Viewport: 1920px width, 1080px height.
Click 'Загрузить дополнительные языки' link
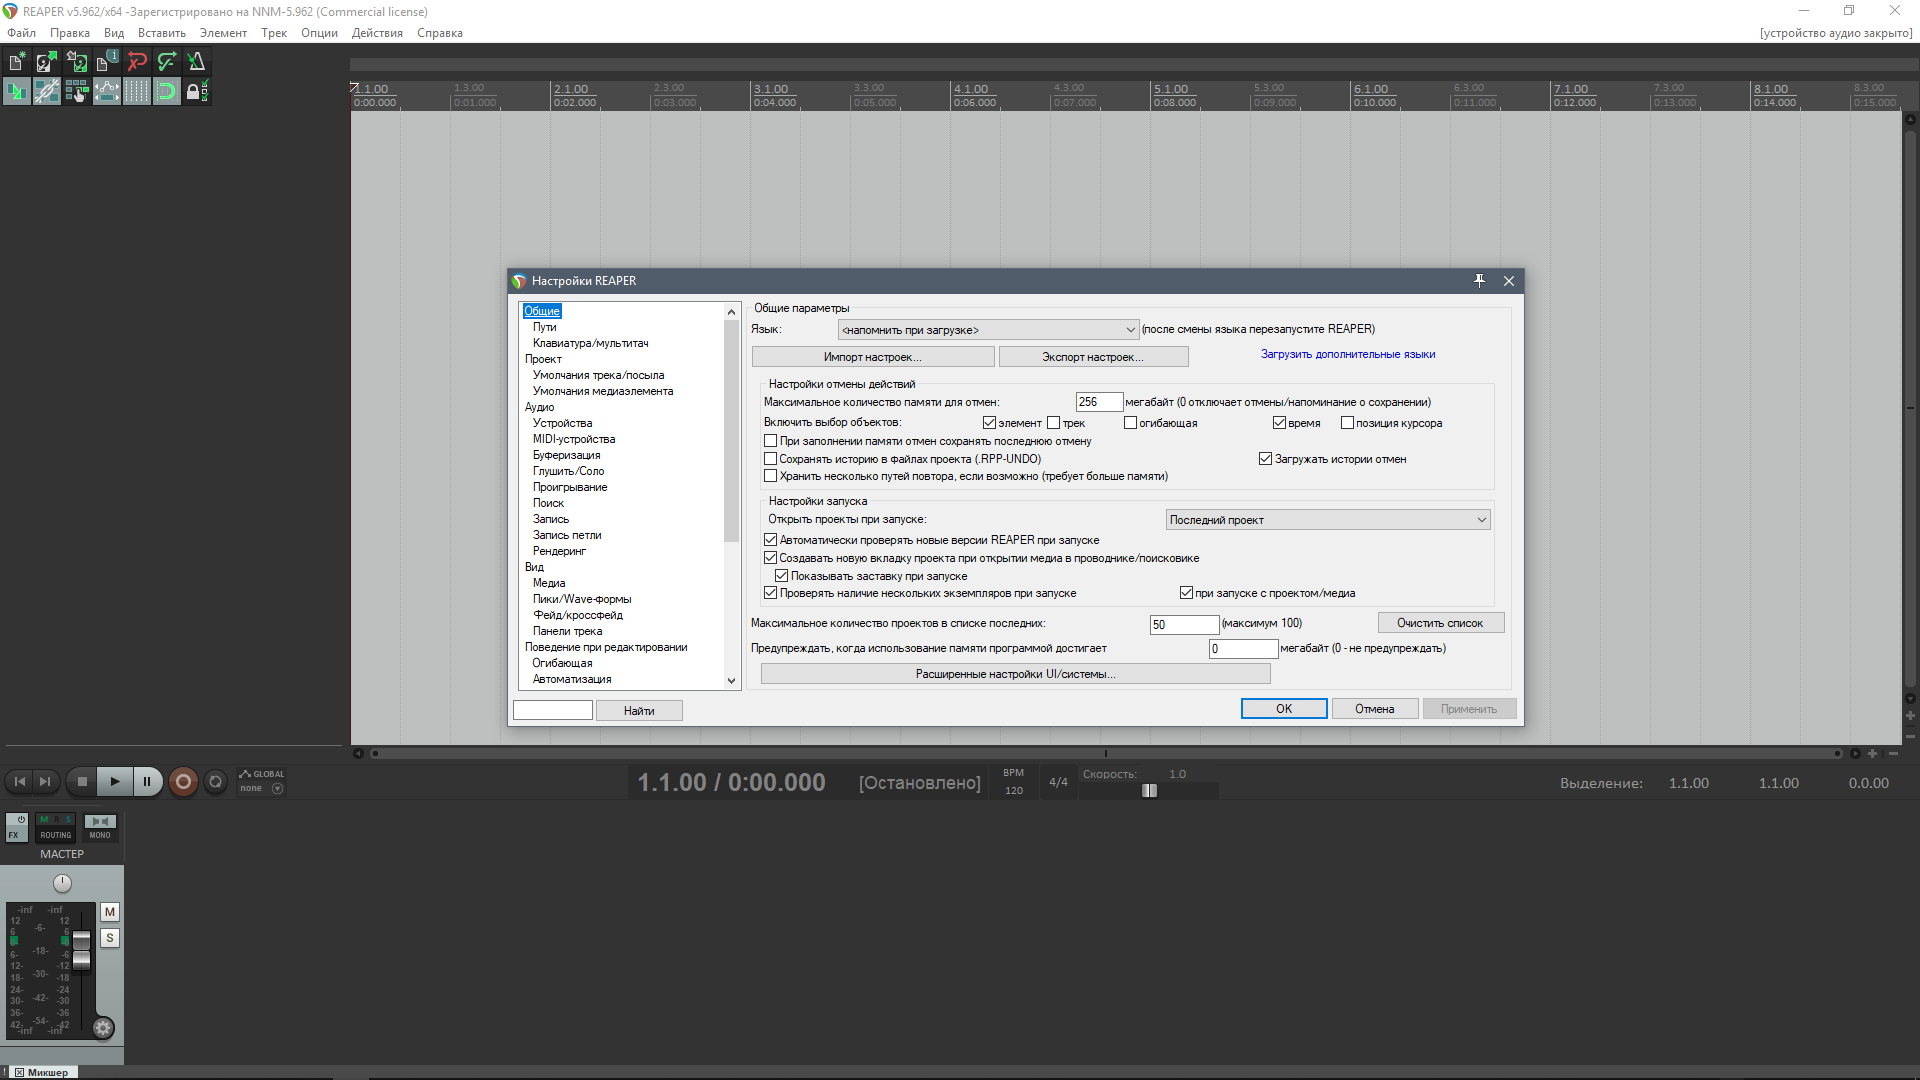(1348, 354)
